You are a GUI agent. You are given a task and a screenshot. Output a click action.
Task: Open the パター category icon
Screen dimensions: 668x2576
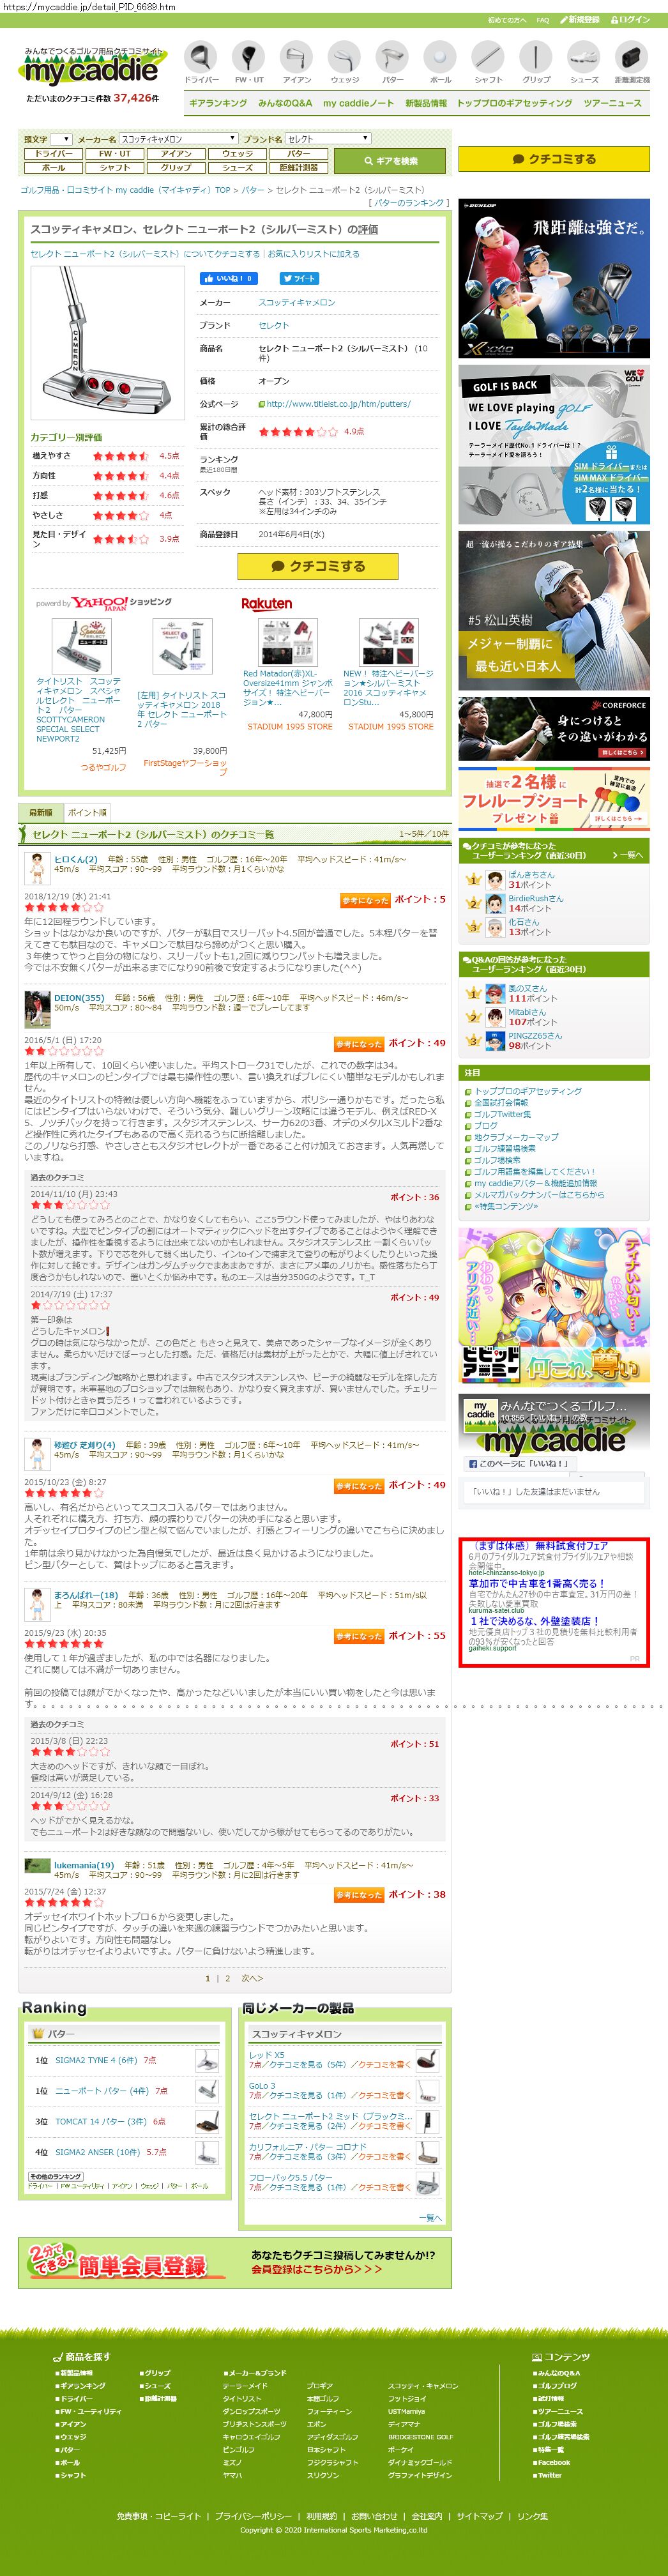tap(392, 62)
